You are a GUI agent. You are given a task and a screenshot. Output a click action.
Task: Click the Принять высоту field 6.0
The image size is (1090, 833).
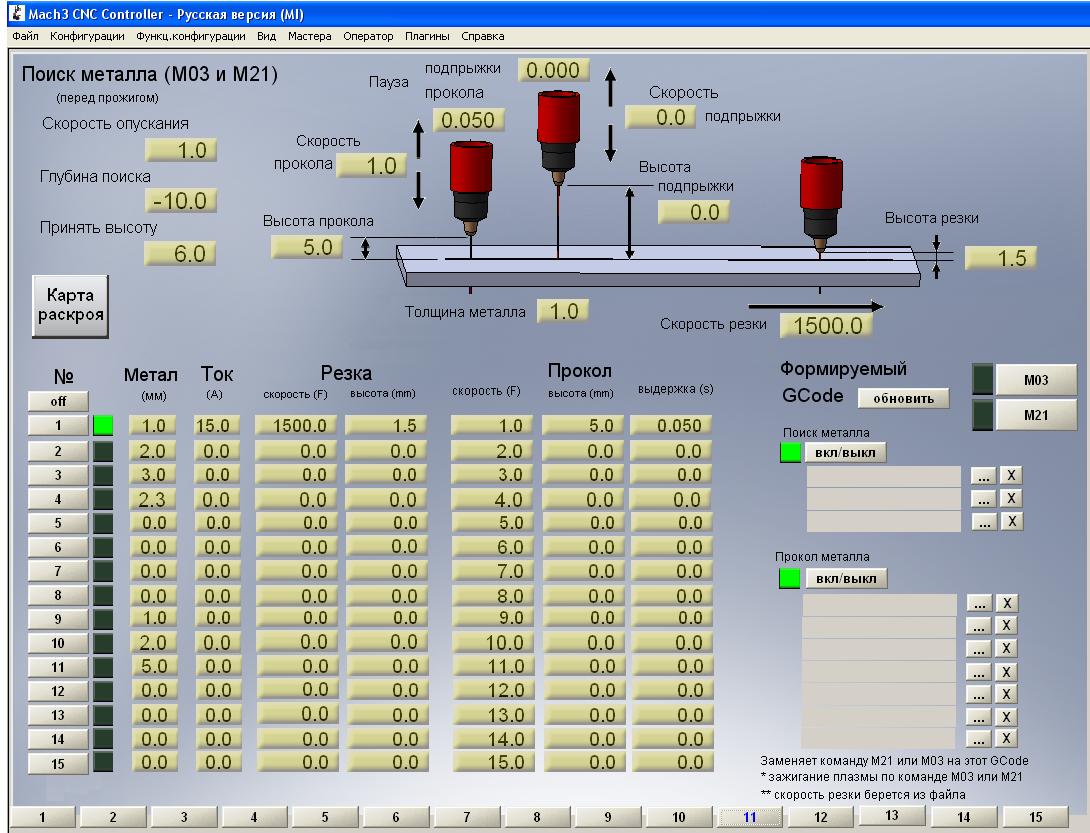(x=180, y=253)
